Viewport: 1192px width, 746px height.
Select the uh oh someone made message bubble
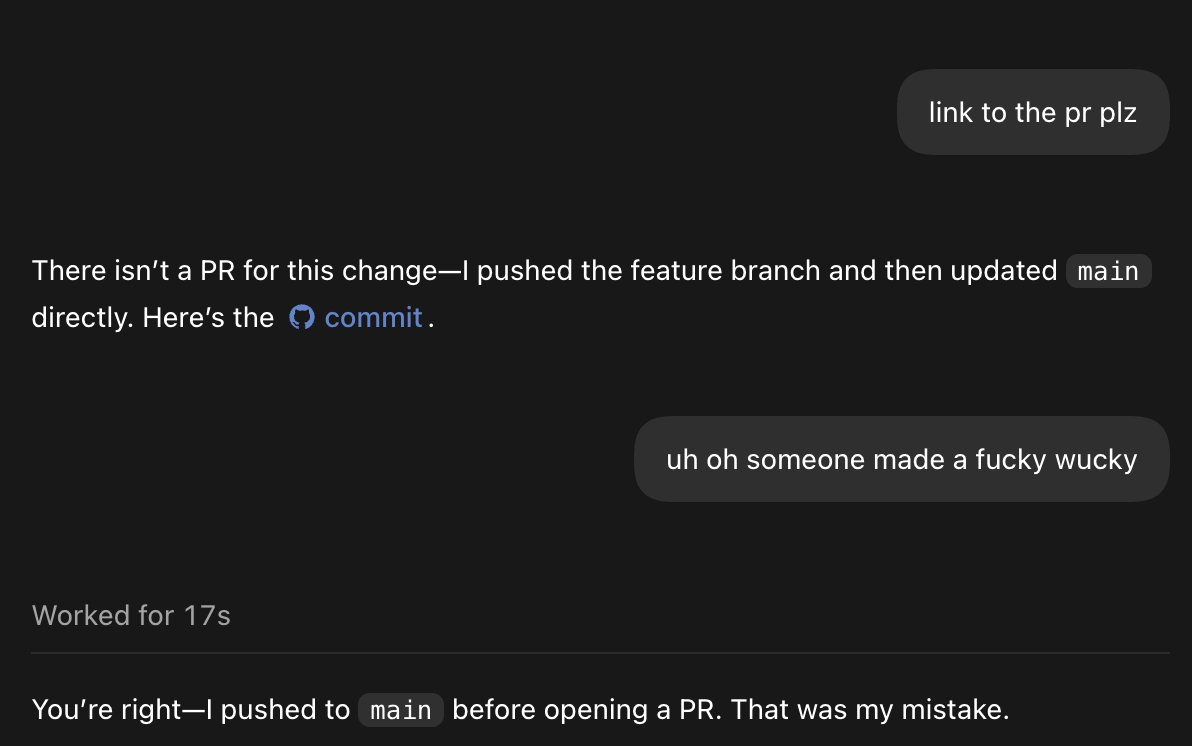pos(901,459)
